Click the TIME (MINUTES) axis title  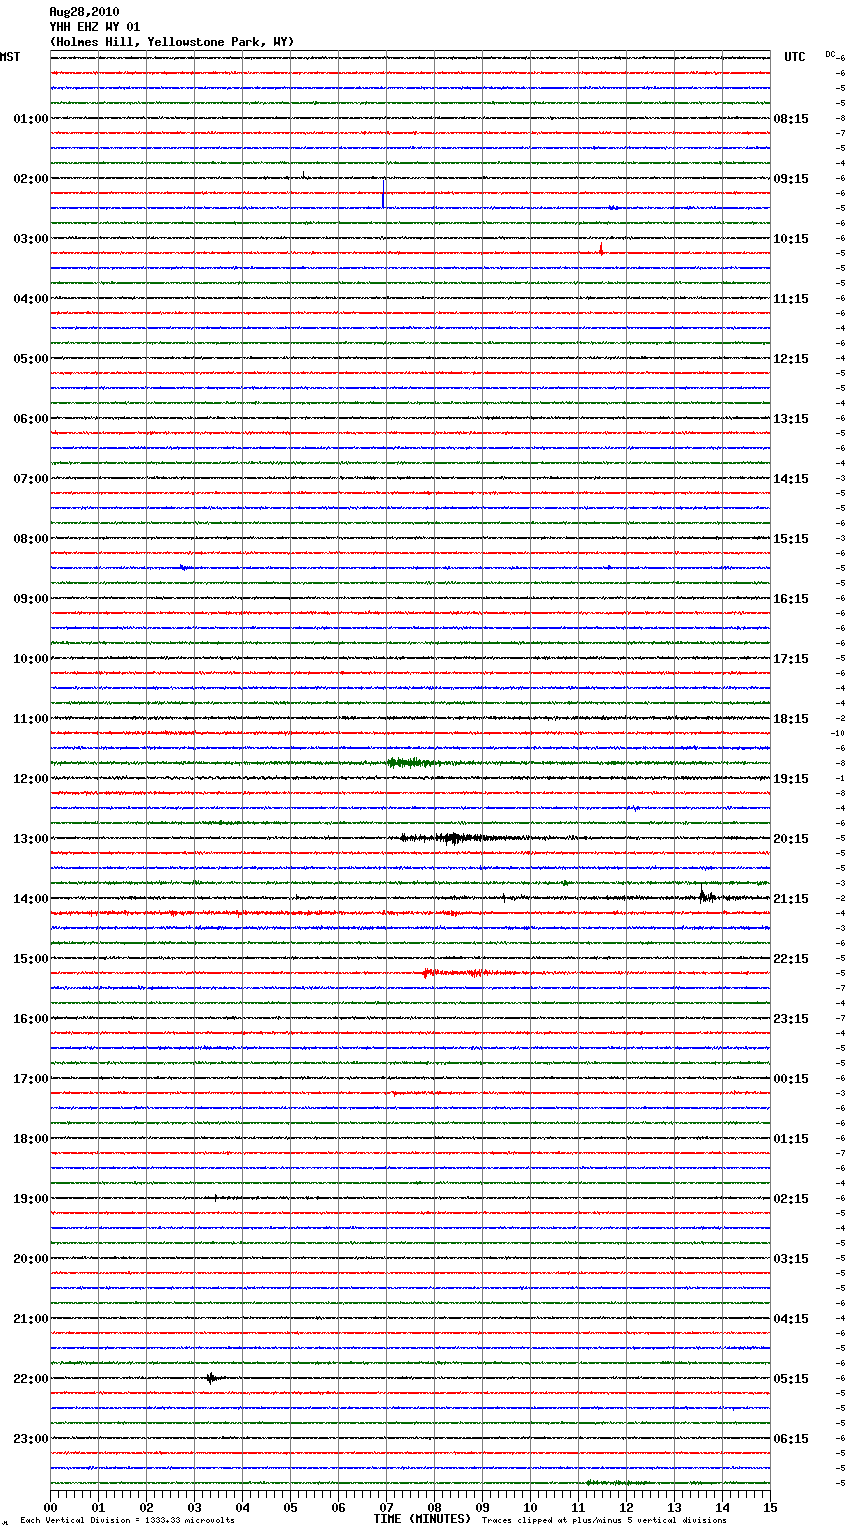[422, 1519]
